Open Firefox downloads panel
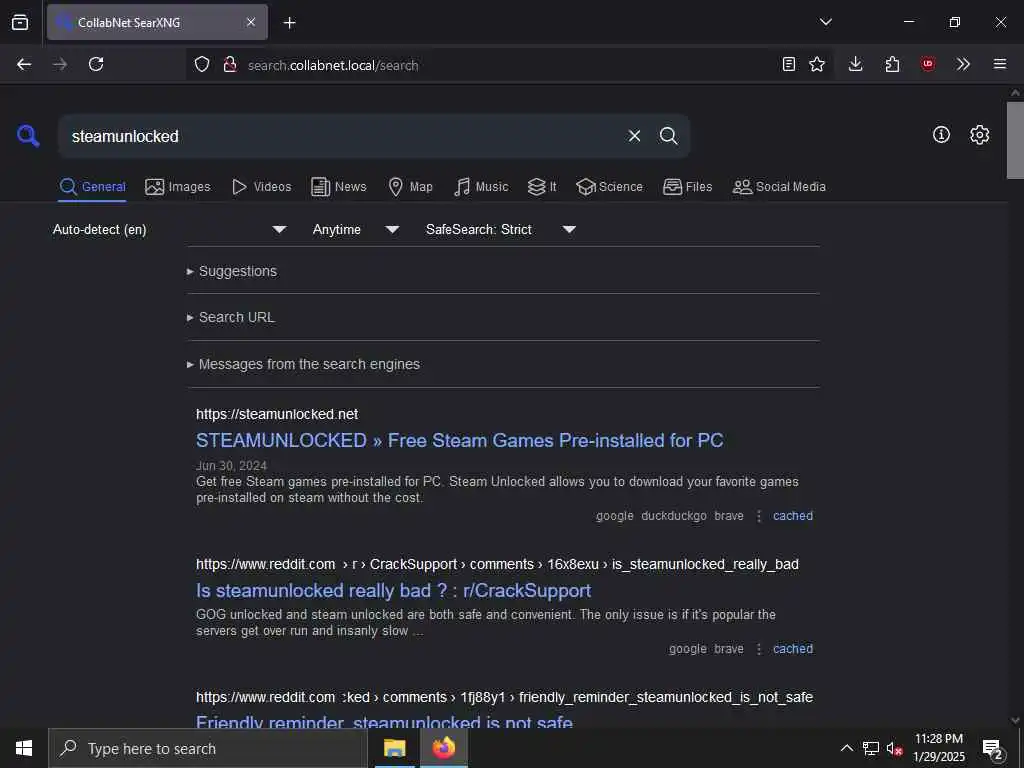 [855, 64]
